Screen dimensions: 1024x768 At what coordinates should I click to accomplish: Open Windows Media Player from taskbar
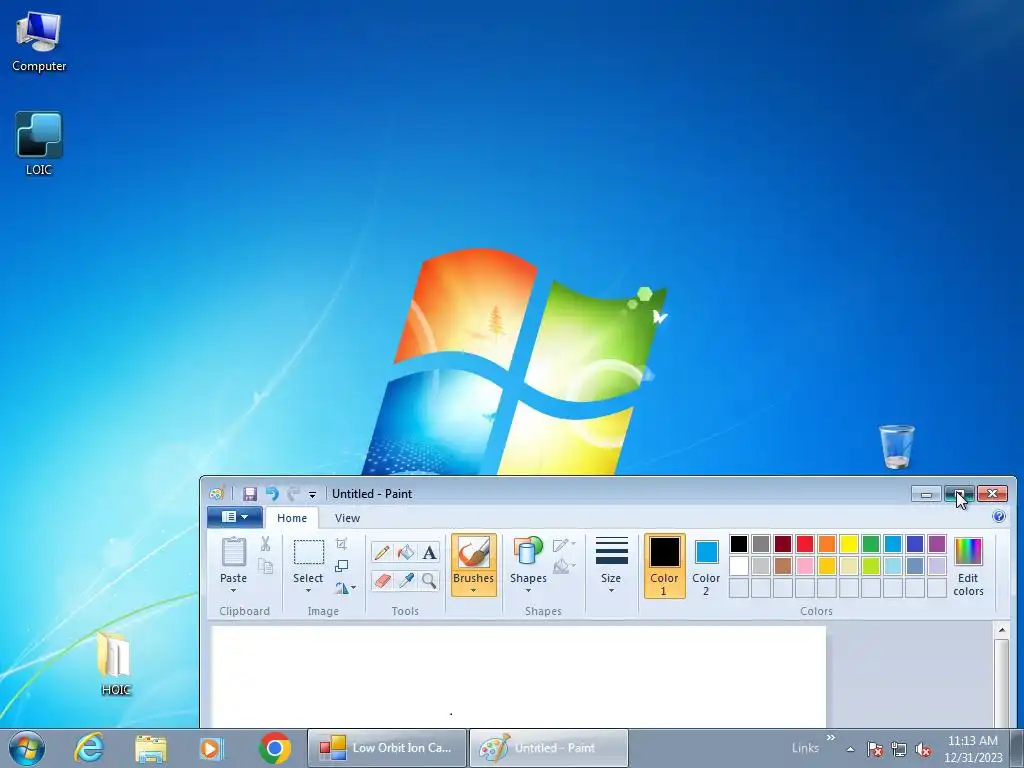[211, 748]
